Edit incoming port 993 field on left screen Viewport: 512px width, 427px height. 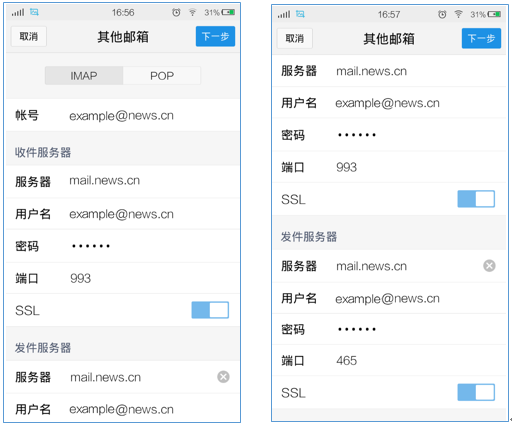click(x=123, y=278)
